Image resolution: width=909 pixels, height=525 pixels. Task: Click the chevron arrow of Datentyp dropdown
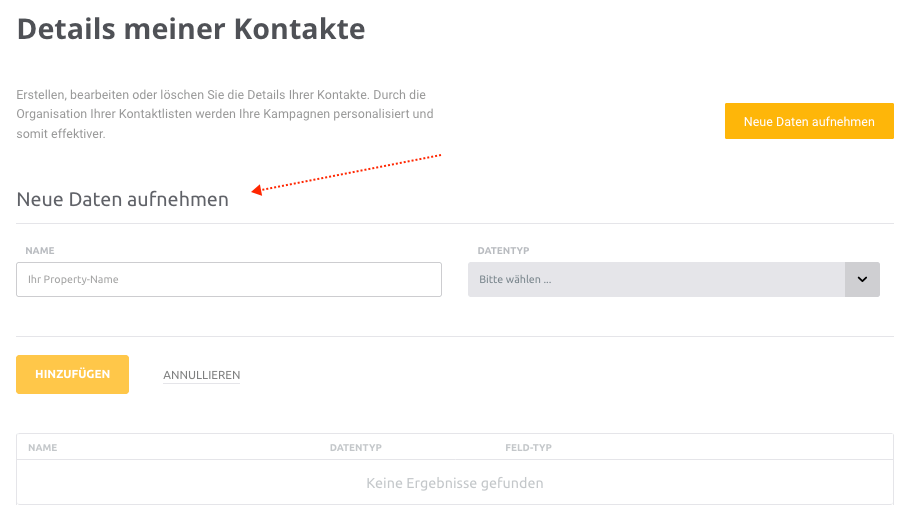coord(862,279)
